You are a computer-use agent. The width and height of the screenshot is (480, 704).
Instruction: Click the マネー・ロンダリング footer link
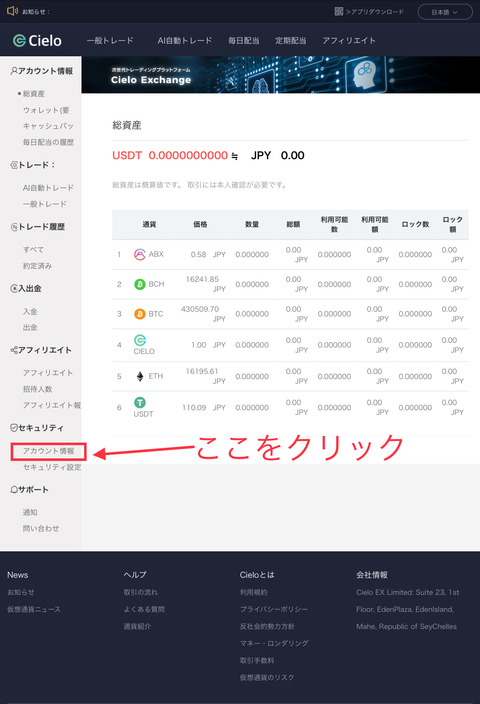(x=274, y=643)
